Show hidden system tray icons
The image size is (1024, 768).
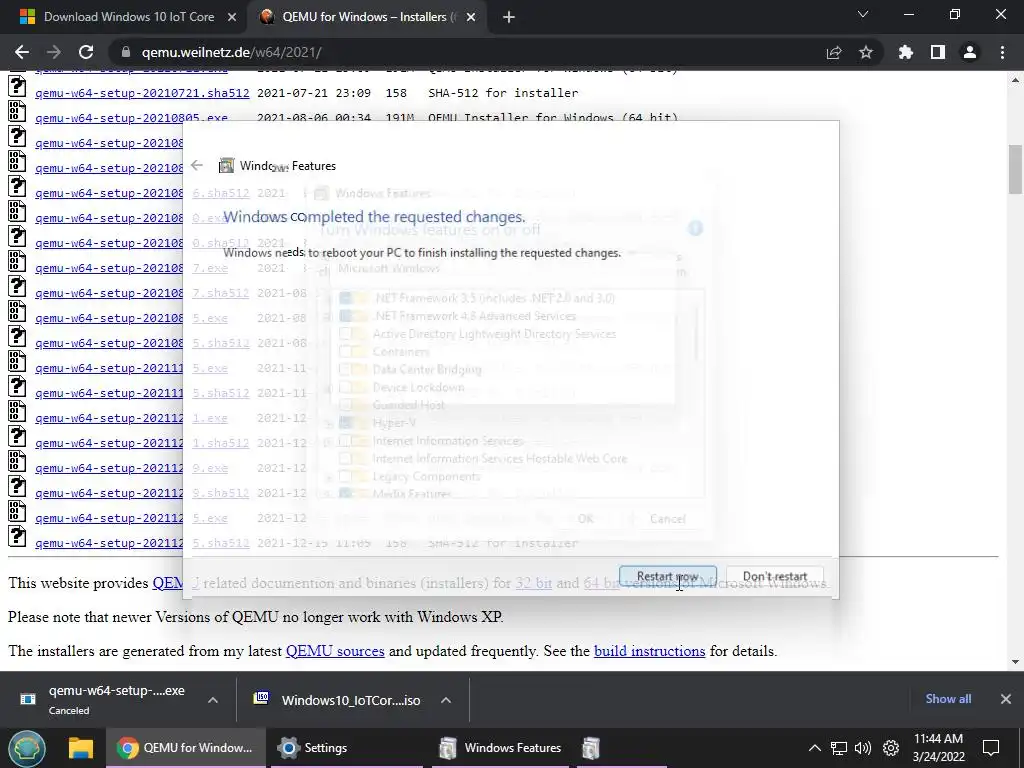click(814, 748)
